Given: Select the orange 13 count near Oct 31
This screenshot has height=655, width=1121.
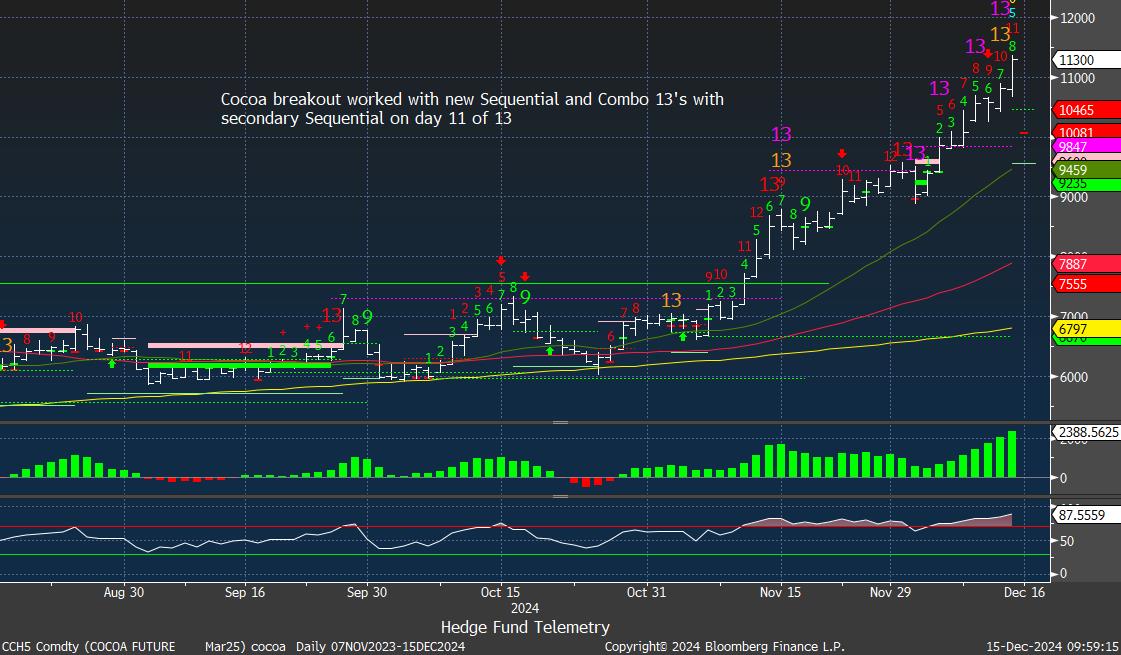Looking at the screenshot, I should pos(671,300).
